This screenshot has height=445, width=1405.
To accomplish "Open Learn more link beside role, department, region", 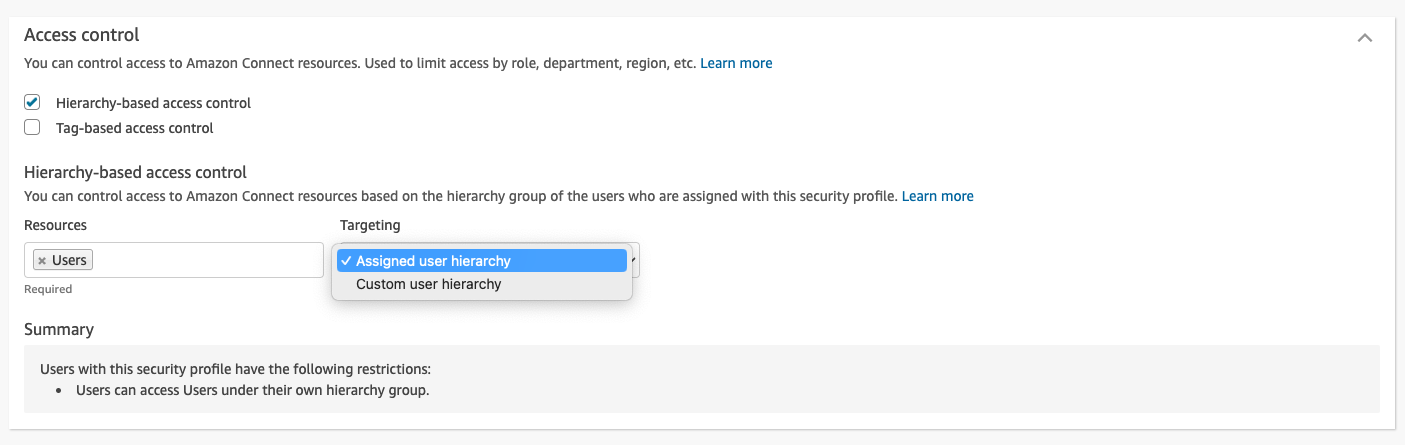I will pyautogui.click(x=736, y=63).
